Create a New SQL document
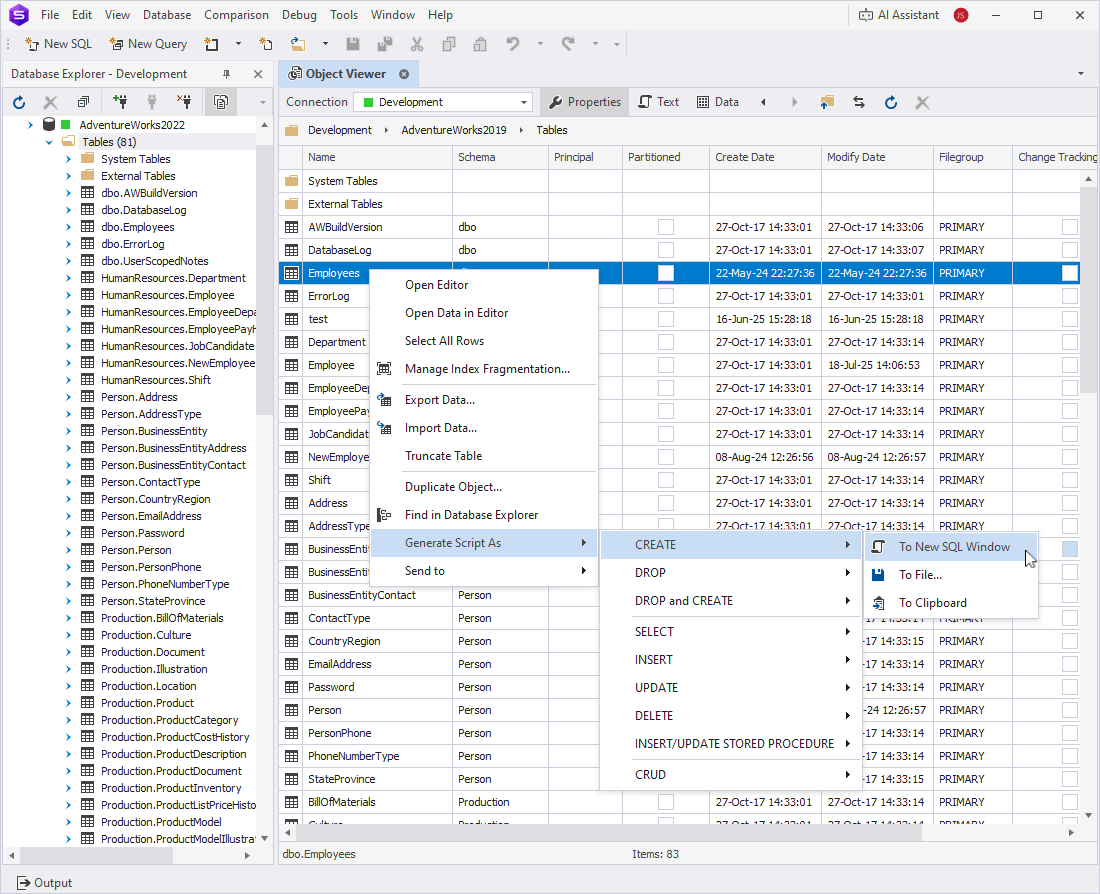 [x=57, y=44]
